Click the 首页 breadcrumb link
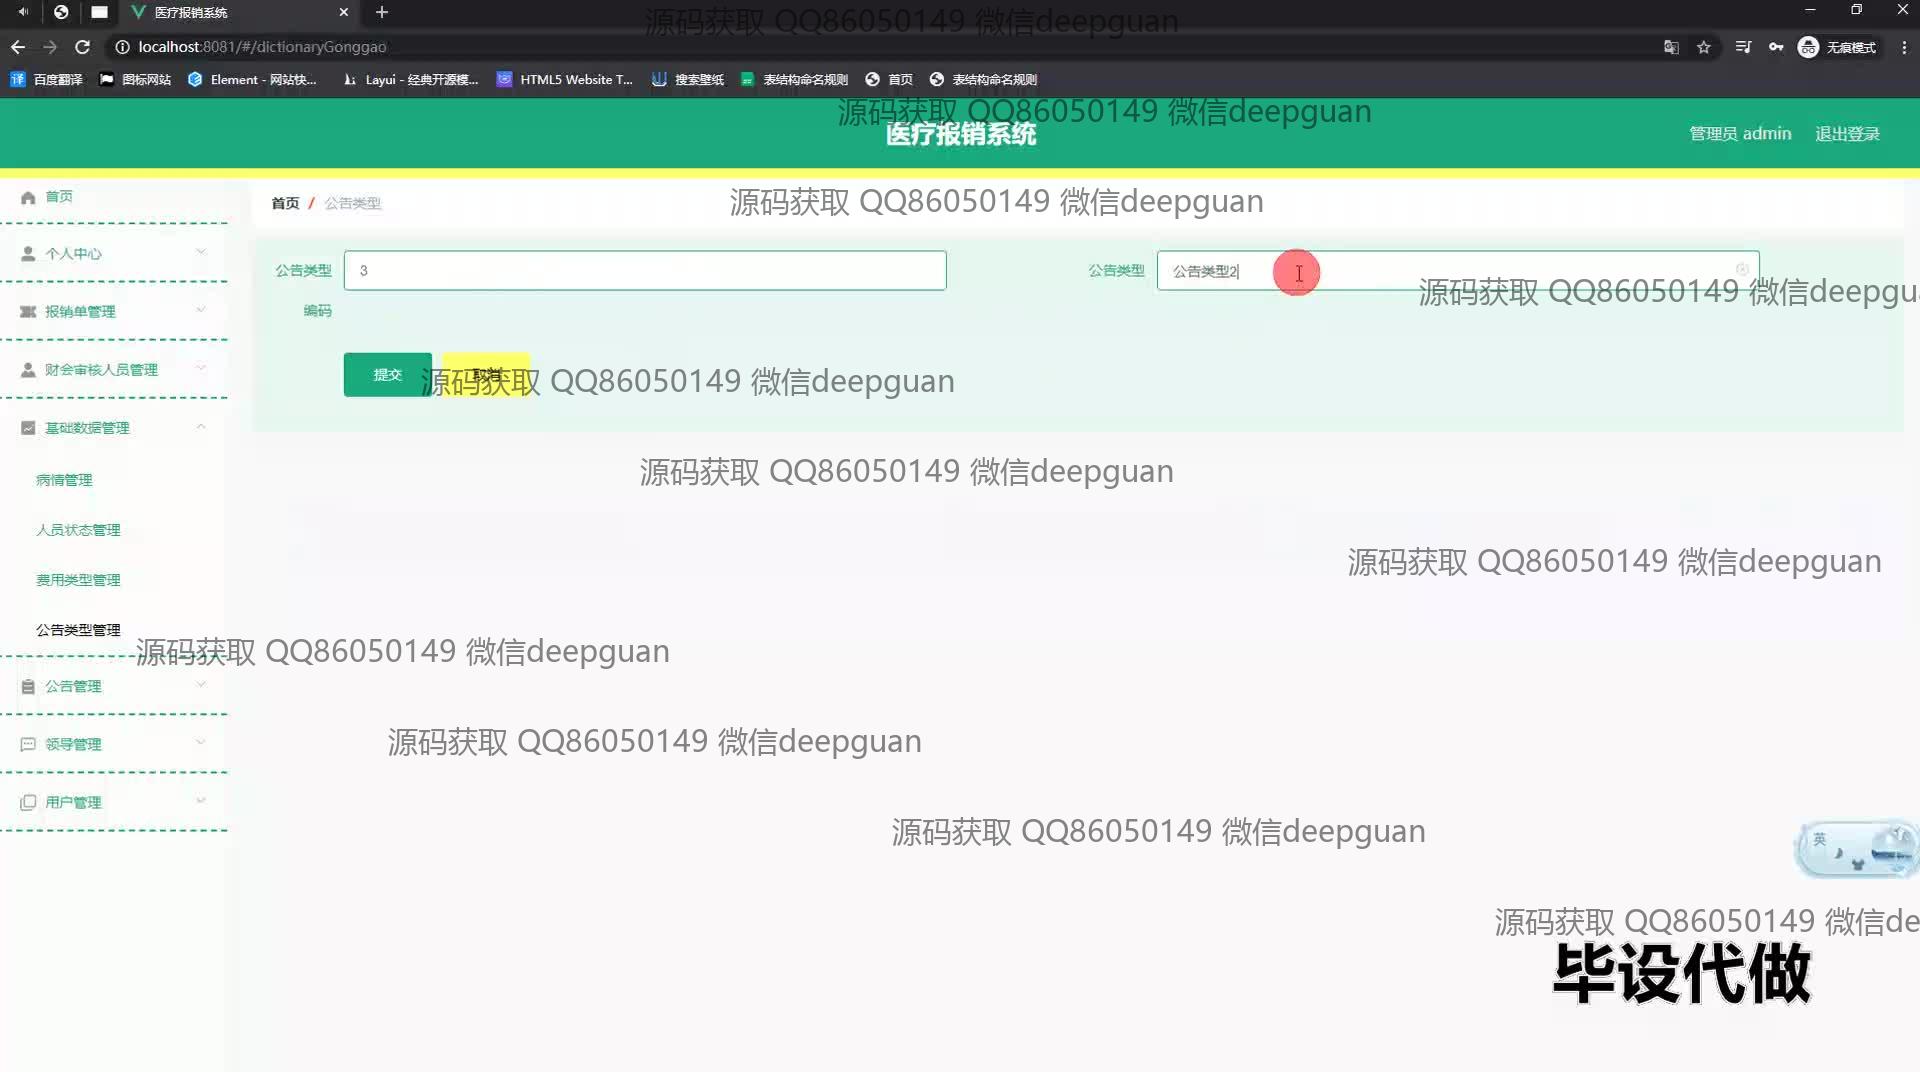This screenshot has width=1920, height=1072. (x=285, y=203)
